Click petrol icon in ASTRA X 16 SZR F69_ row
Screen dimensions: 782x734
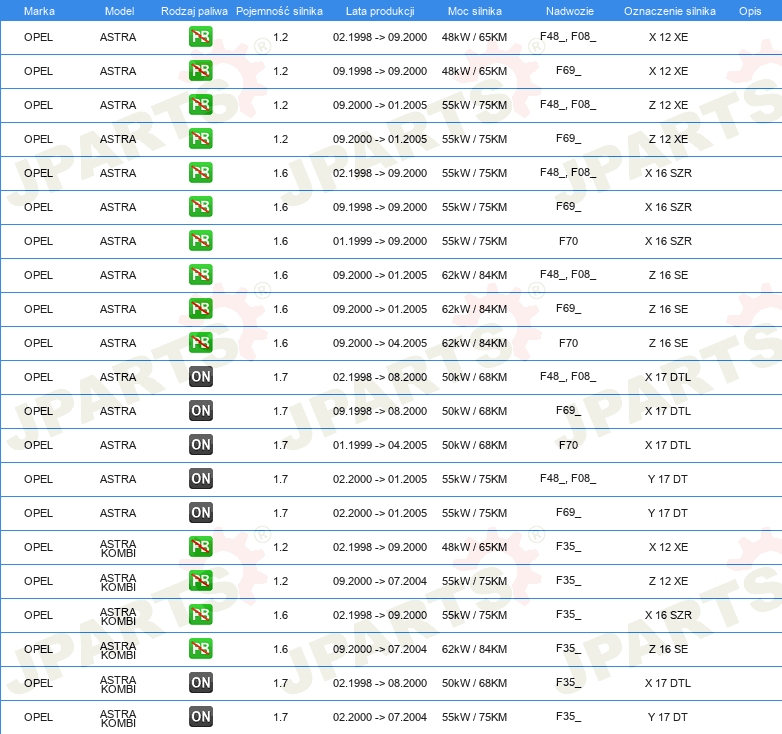200,207
